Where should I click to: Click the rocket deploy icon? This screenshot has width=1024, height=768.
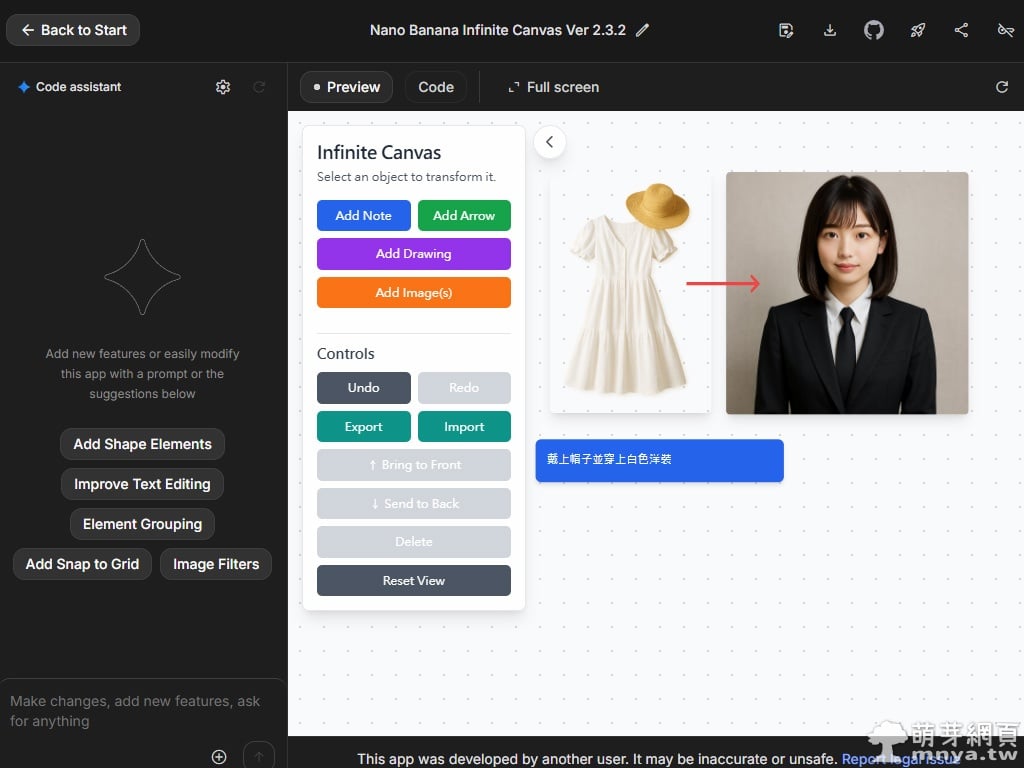click(917, 30)
